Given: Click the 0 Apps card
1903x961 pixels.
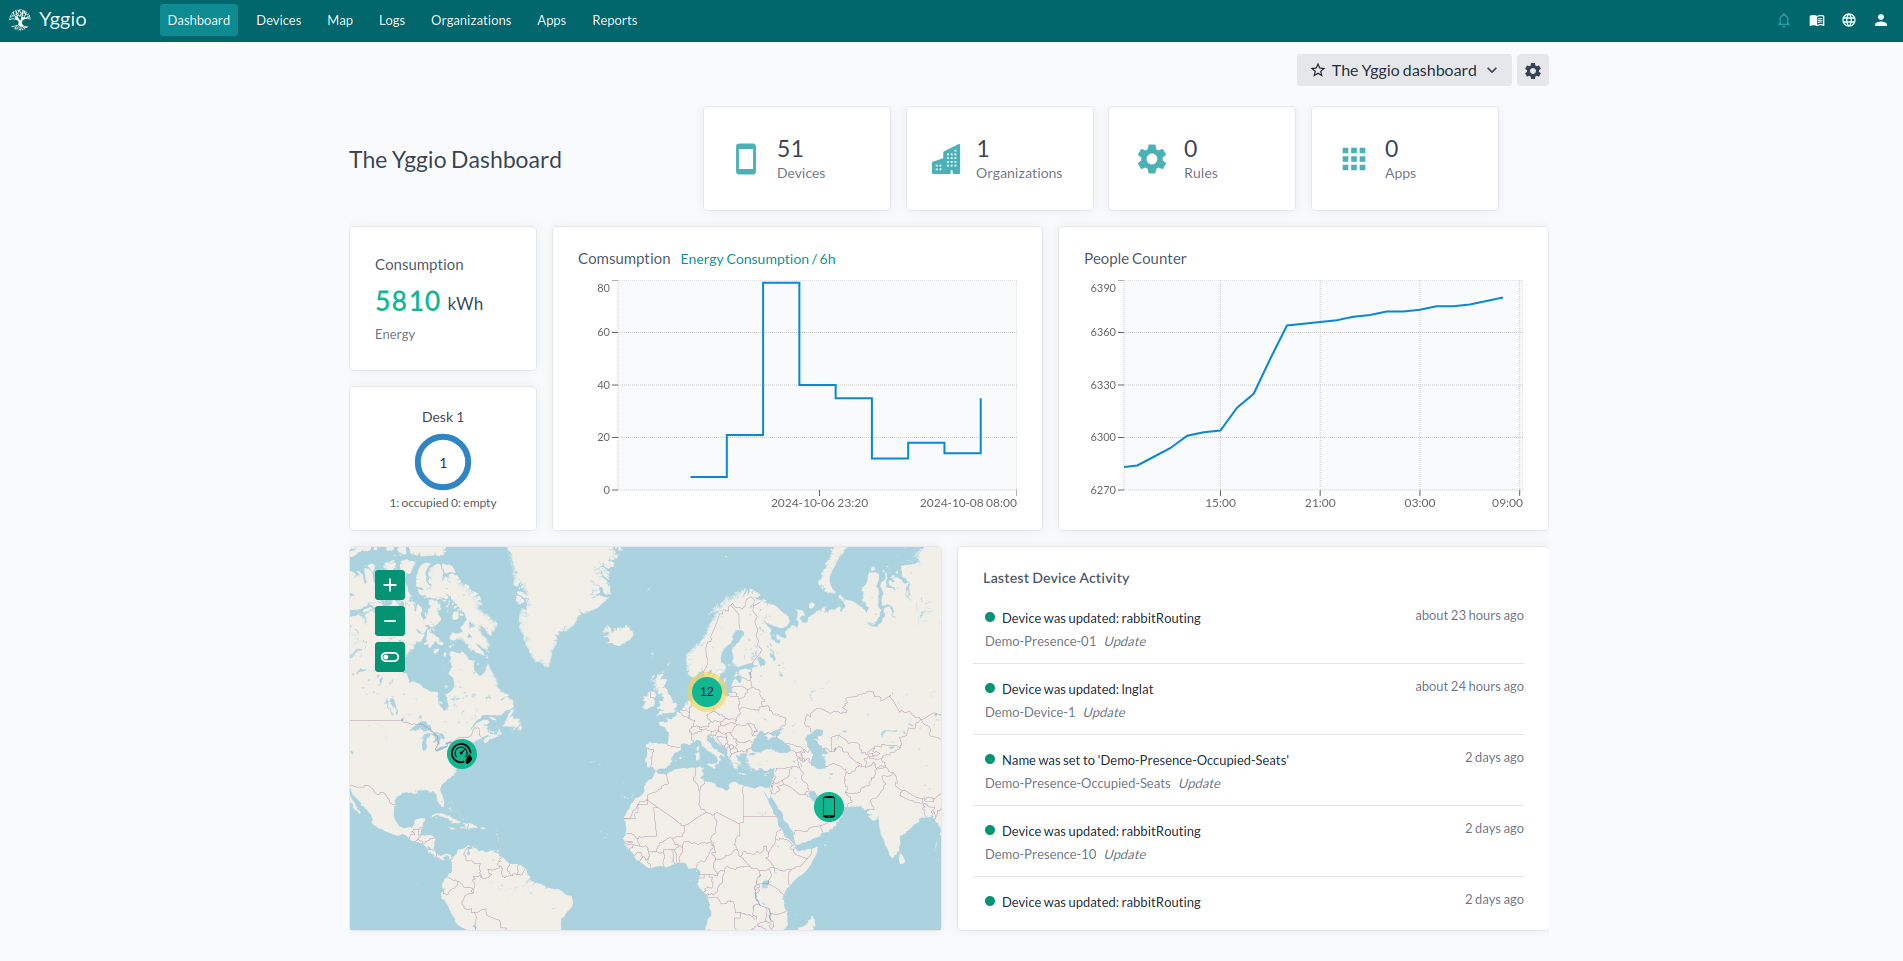Looking at the screenshot, I should pyautogui.click(x=1405, y=159).
